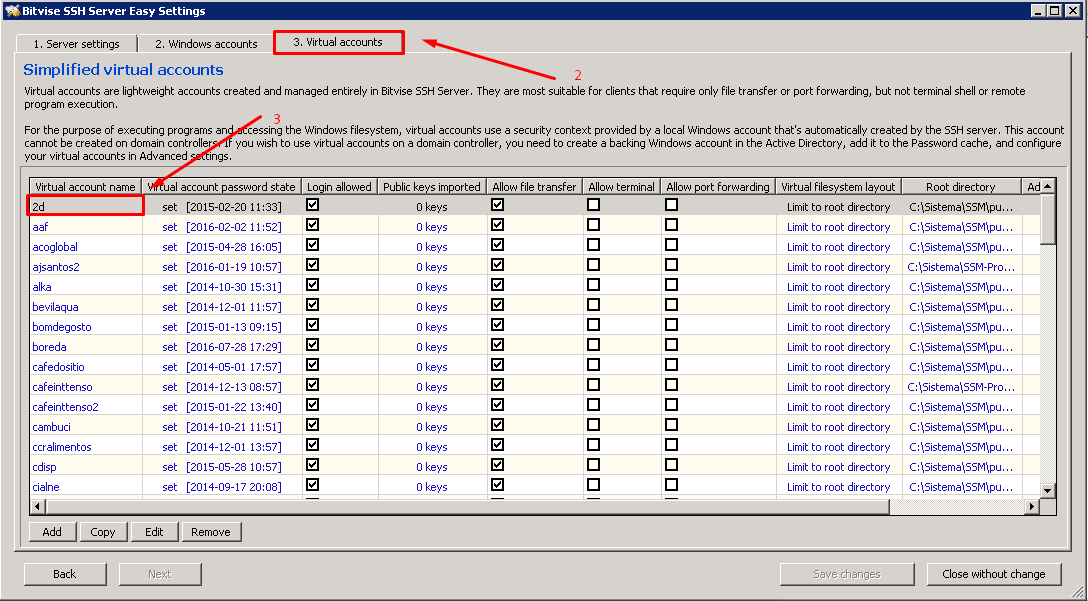Image resolution: width=1088 pixels, height=601 pixels.
Task: Toggle Allow file transfer for cialne
Action: tap(498, 486)
